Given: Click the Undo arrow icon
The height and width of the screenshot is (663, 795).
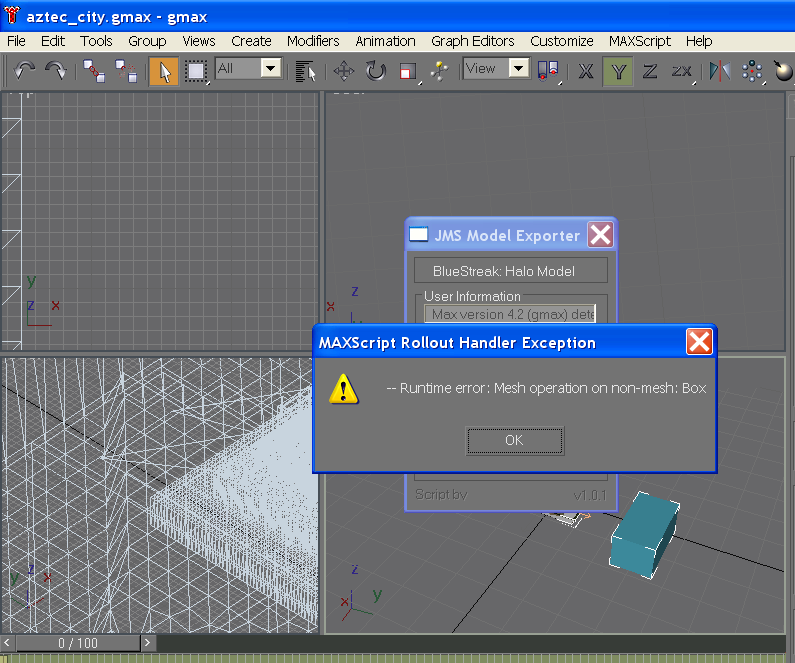Looking at the screenshot, I should 25,70.
